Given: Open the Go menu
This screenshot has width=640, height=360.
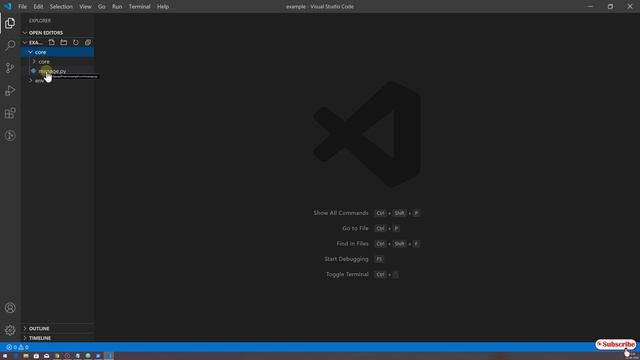Looking at the screenshot, I should pos(102,7).
